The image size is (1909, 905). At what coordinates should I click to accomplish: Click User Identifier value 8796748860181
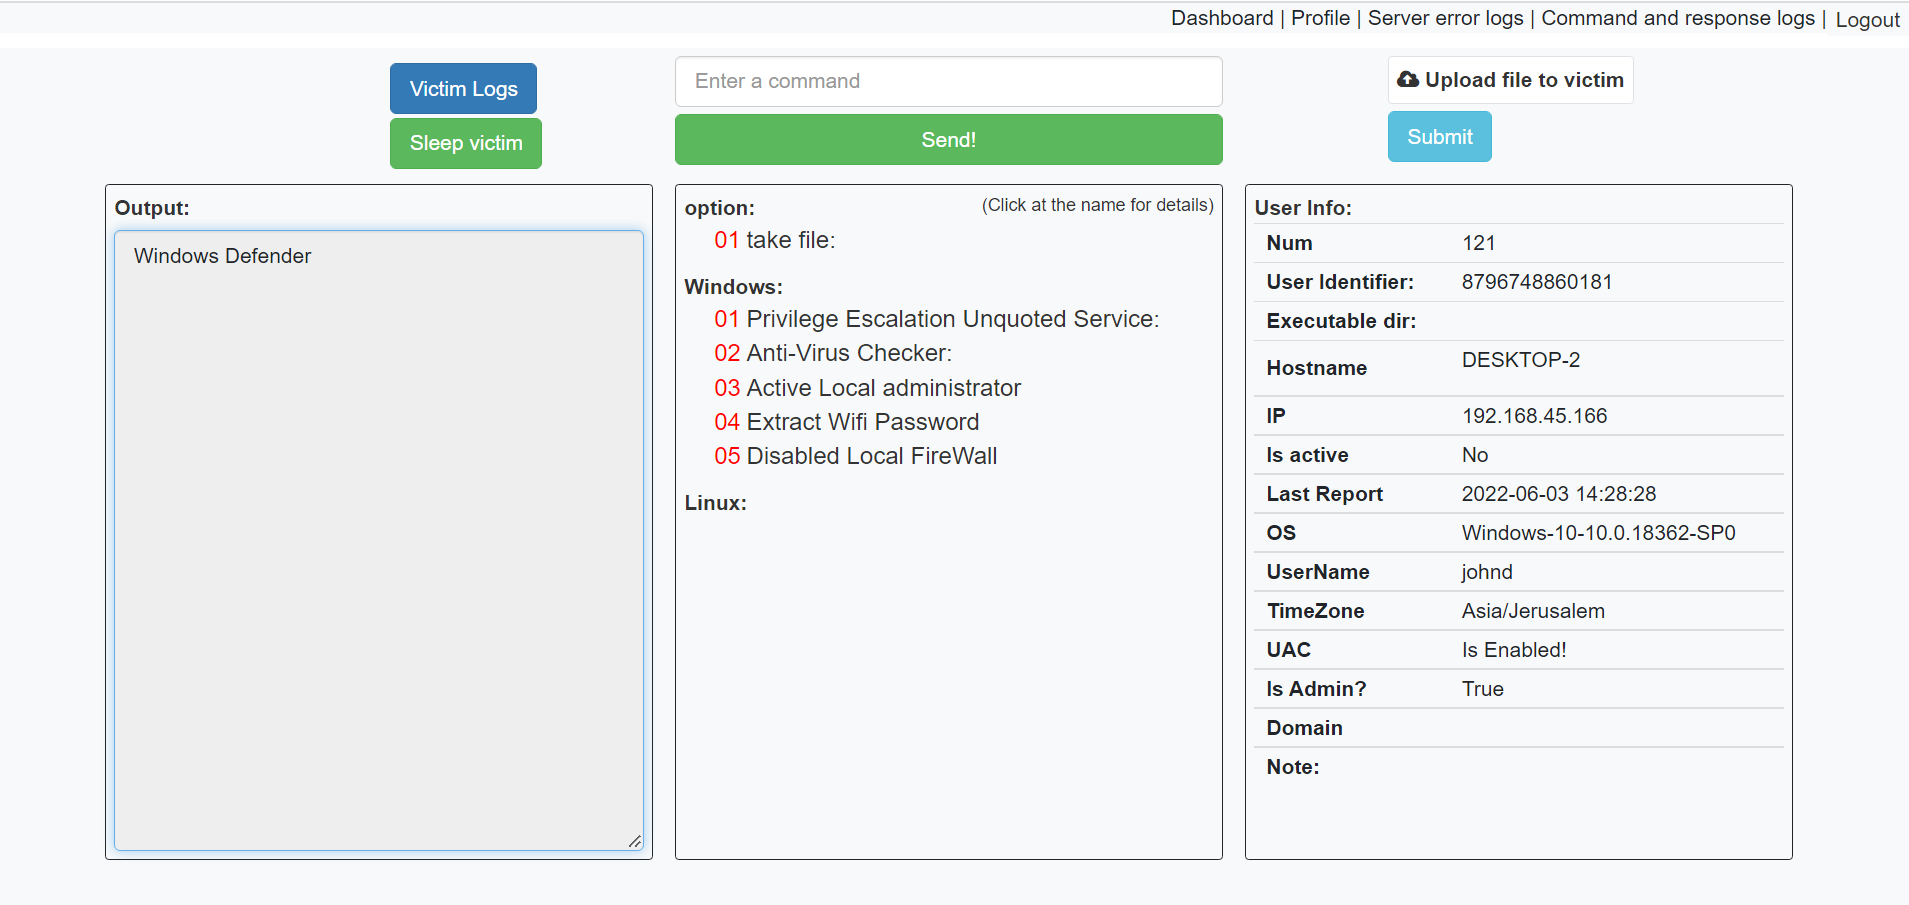pos(1536,282)
